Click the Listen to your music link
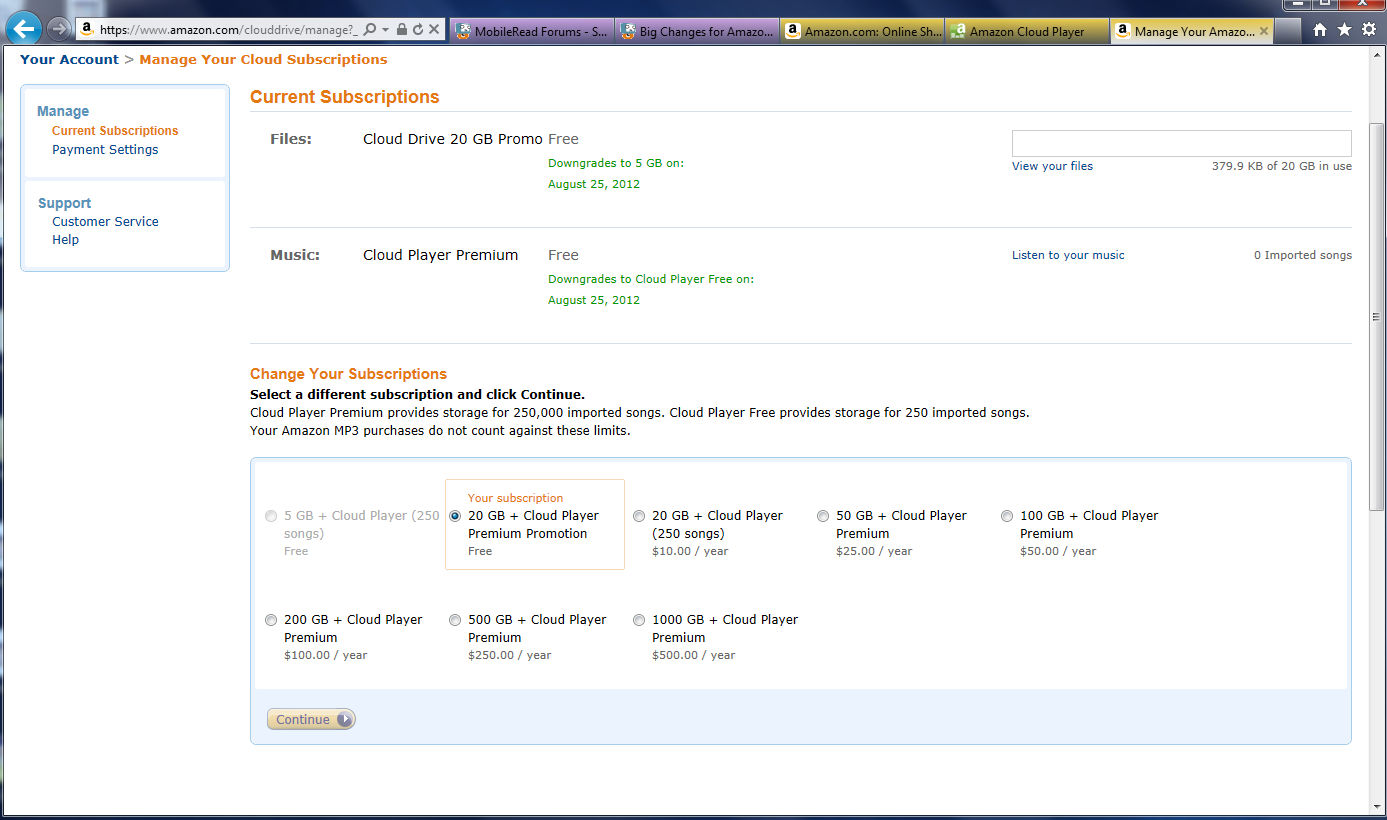Image resolution: width=1387 pixels, height=820 pixels. click(x=1068, y=255)
